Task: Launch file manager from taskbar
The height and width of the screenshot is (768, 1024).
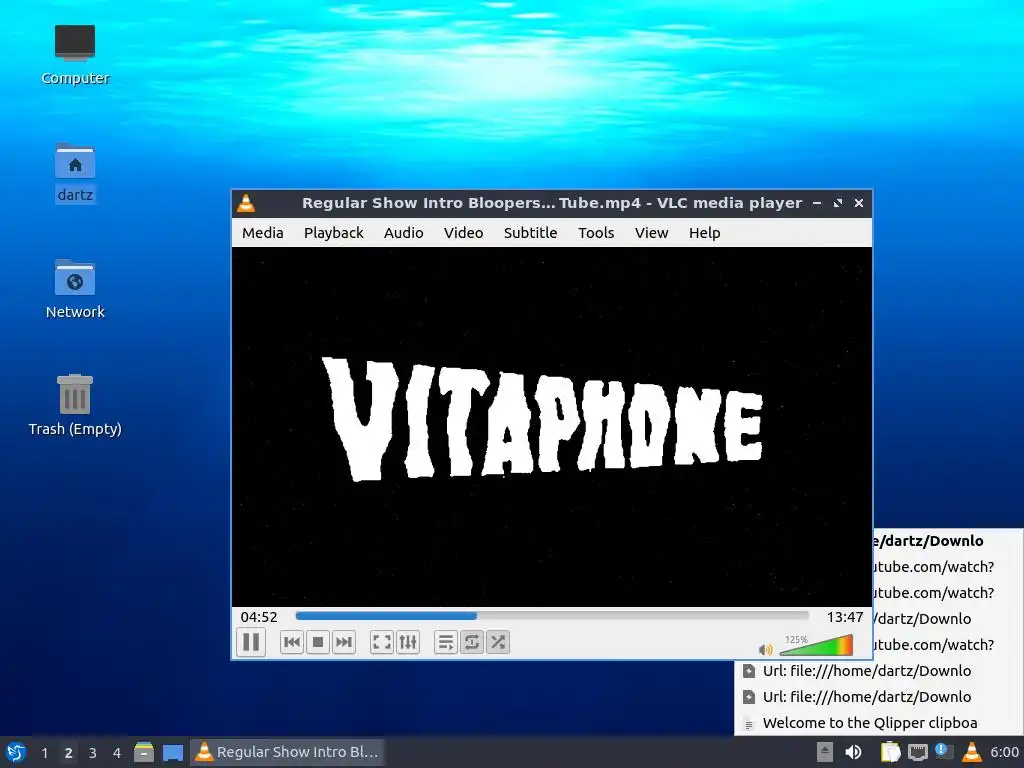Action: 144,752
